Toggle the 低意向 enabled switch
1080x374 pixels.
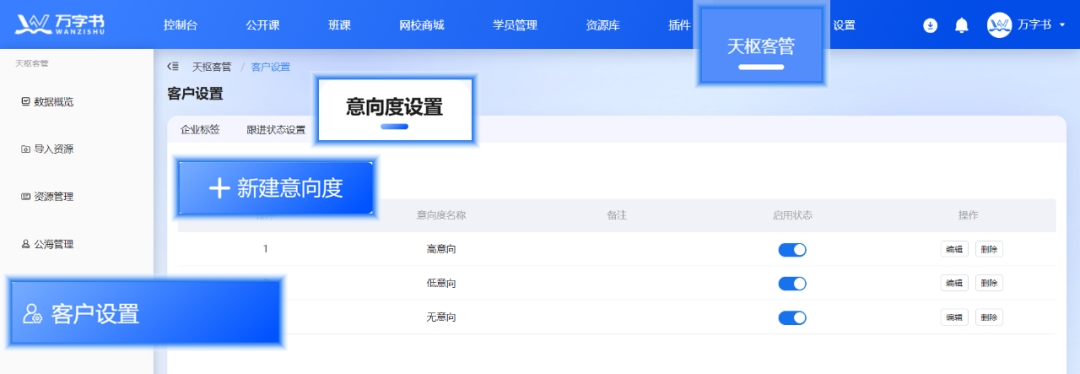pyautogui.click(x=792, y=283)
